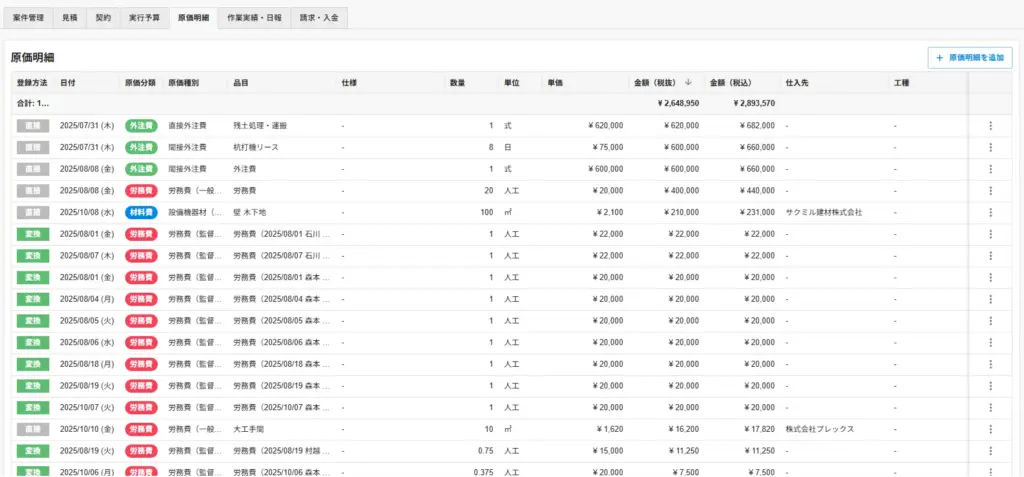The image size is (1024, 477).
Task: Click the 材料費 category badge
Action: click(141, 212)
